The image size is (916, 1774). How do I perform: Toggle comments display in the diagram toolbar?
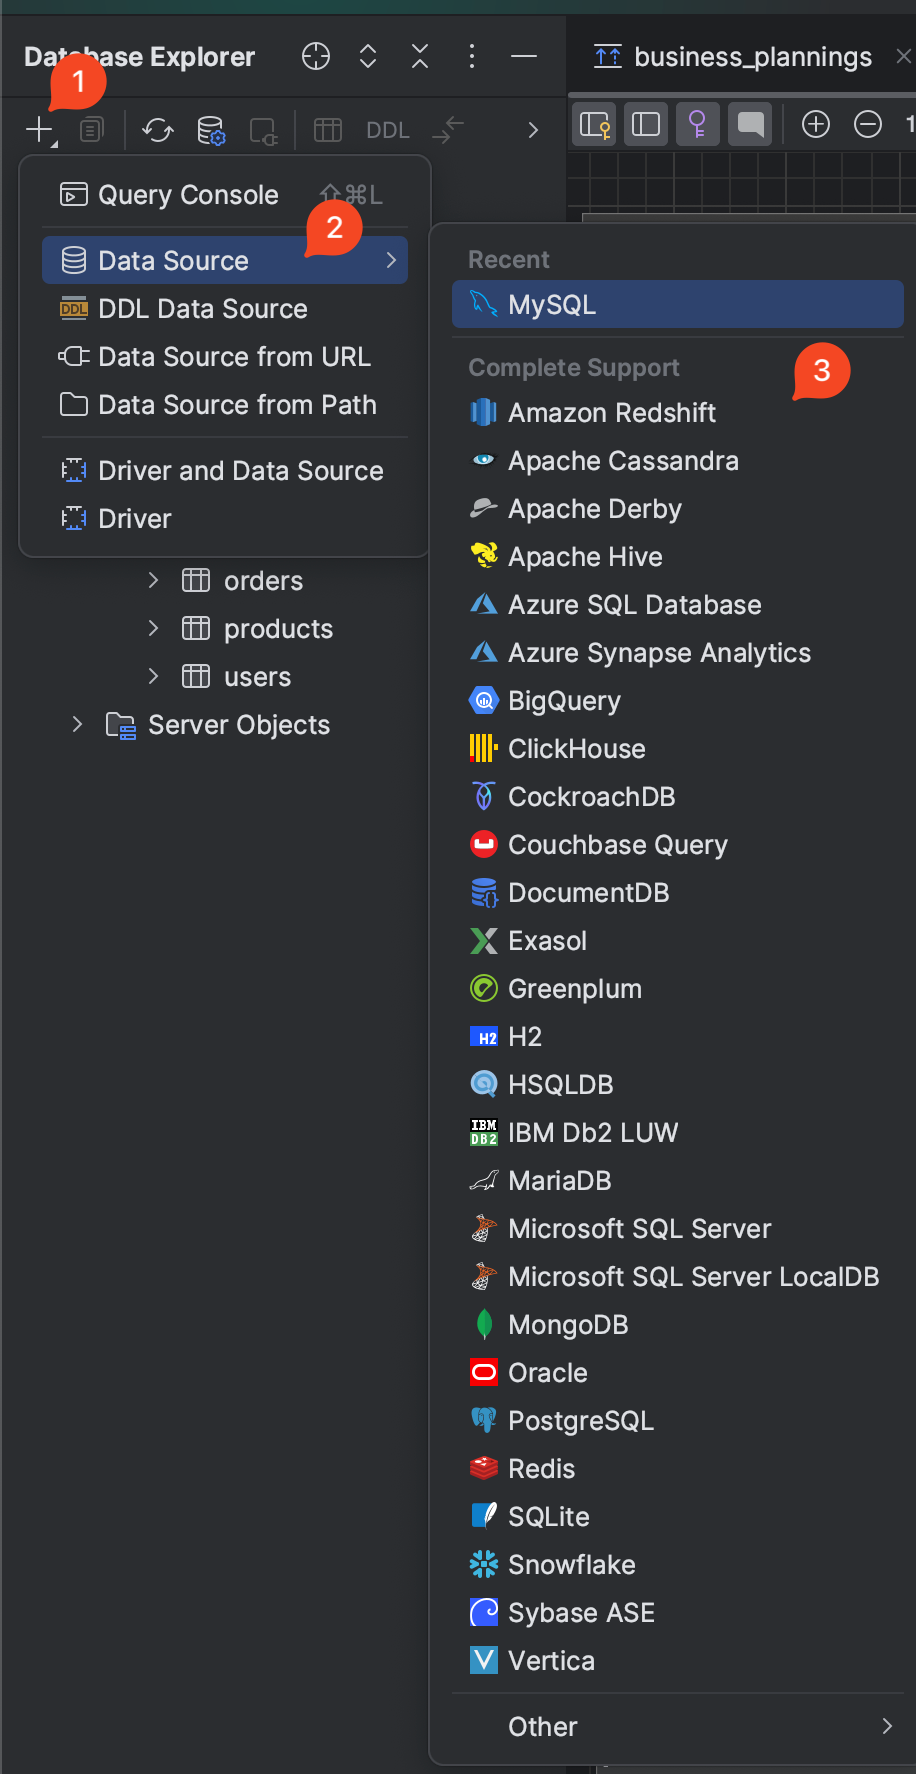click(750, 124)
